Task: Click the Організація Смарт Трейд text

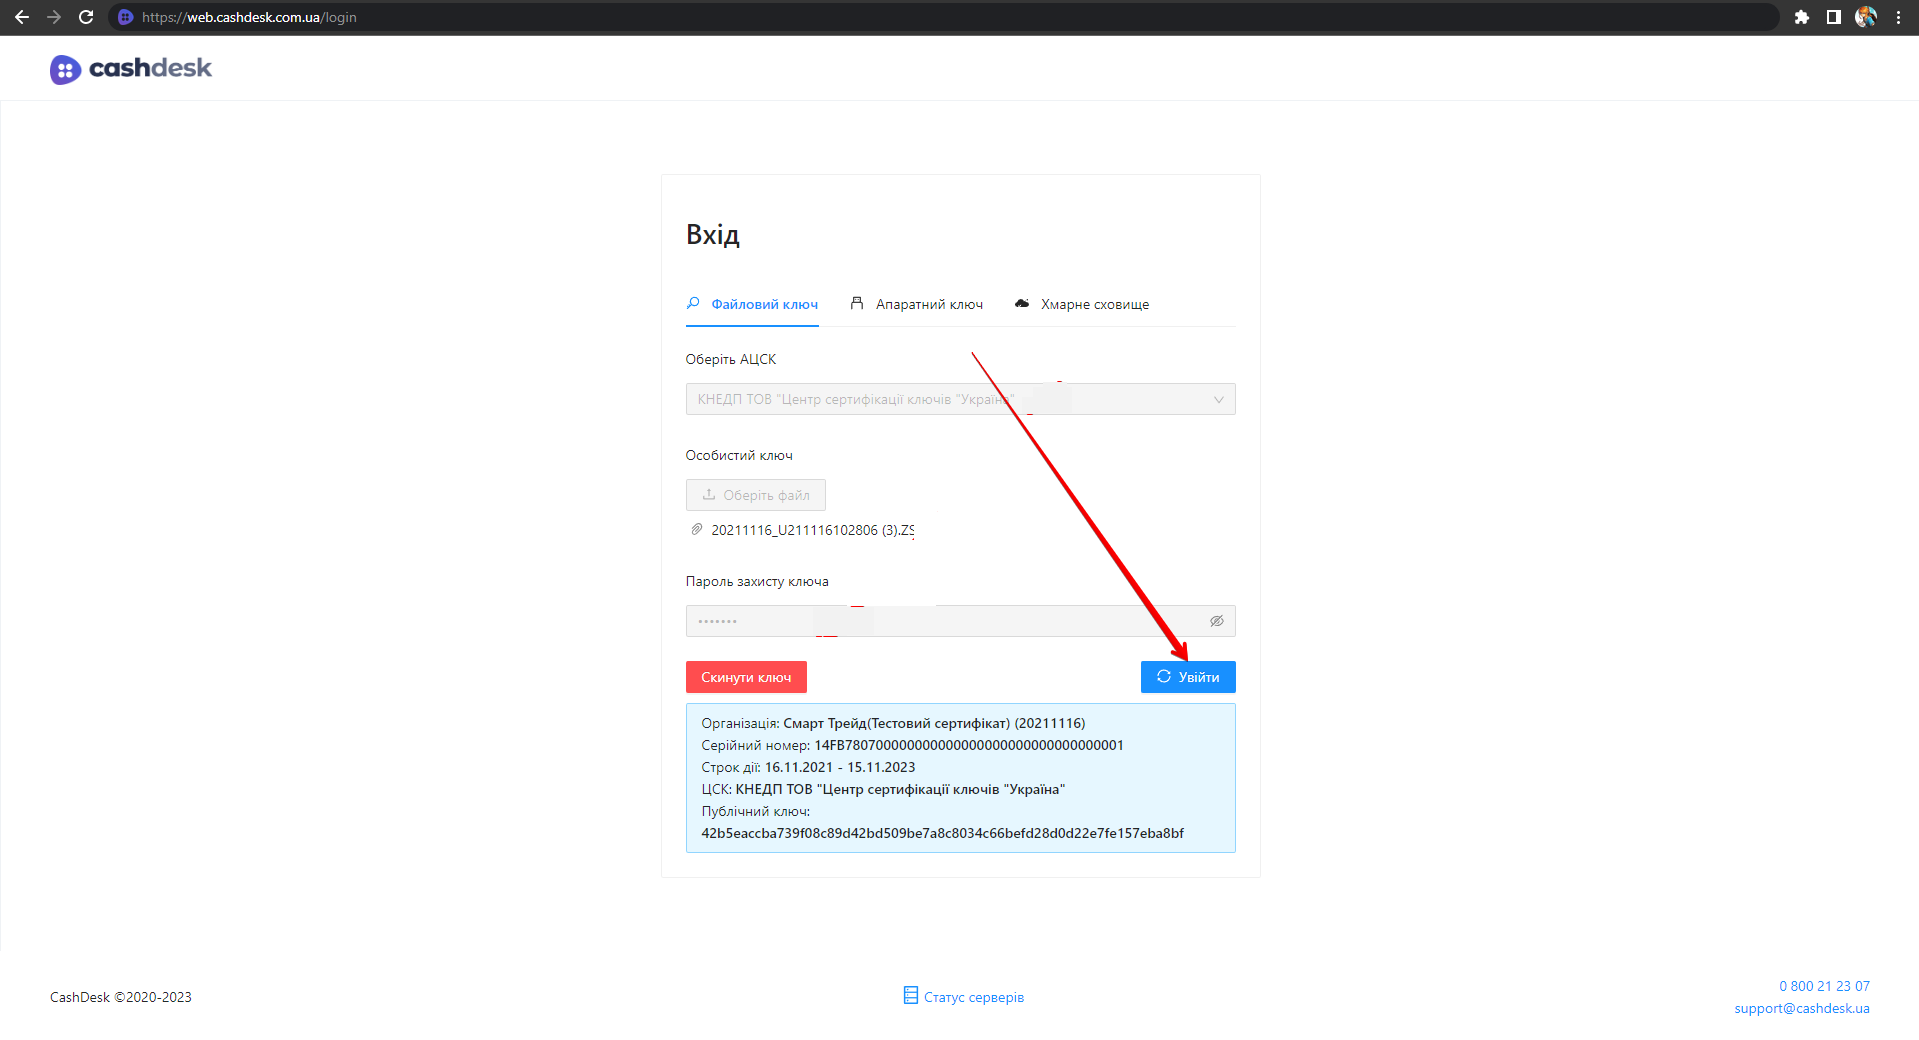Action: click(x=893, y=723)
